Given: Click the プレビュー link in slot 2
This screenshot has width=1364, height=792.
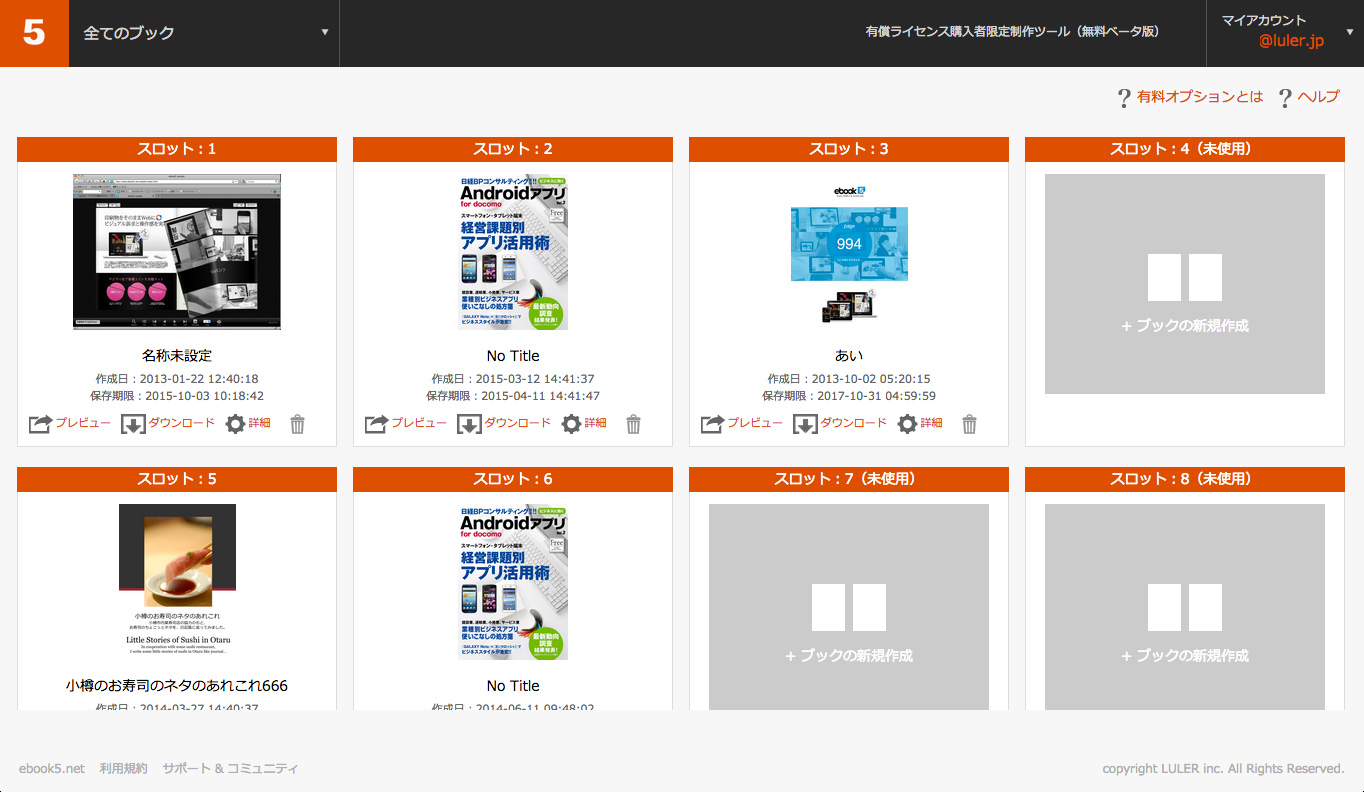Looking at the screenshot, I should [x=419, y=423].
